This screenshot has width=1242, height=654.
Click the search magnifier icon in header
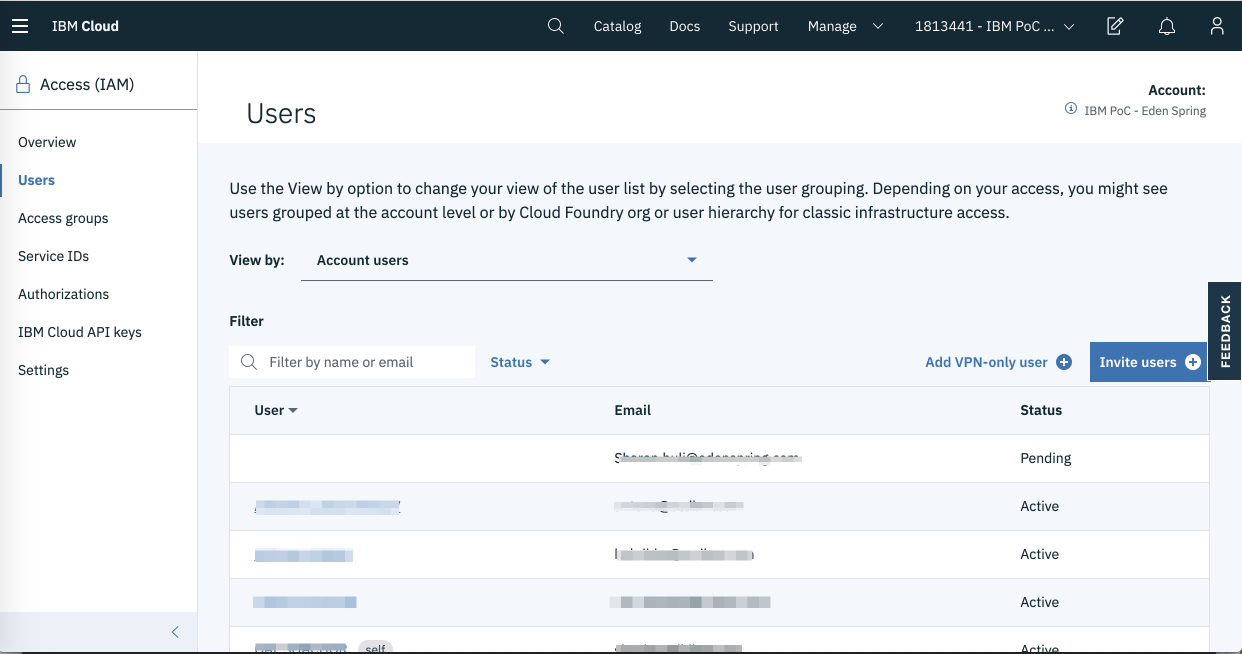(x=556, y=26)
